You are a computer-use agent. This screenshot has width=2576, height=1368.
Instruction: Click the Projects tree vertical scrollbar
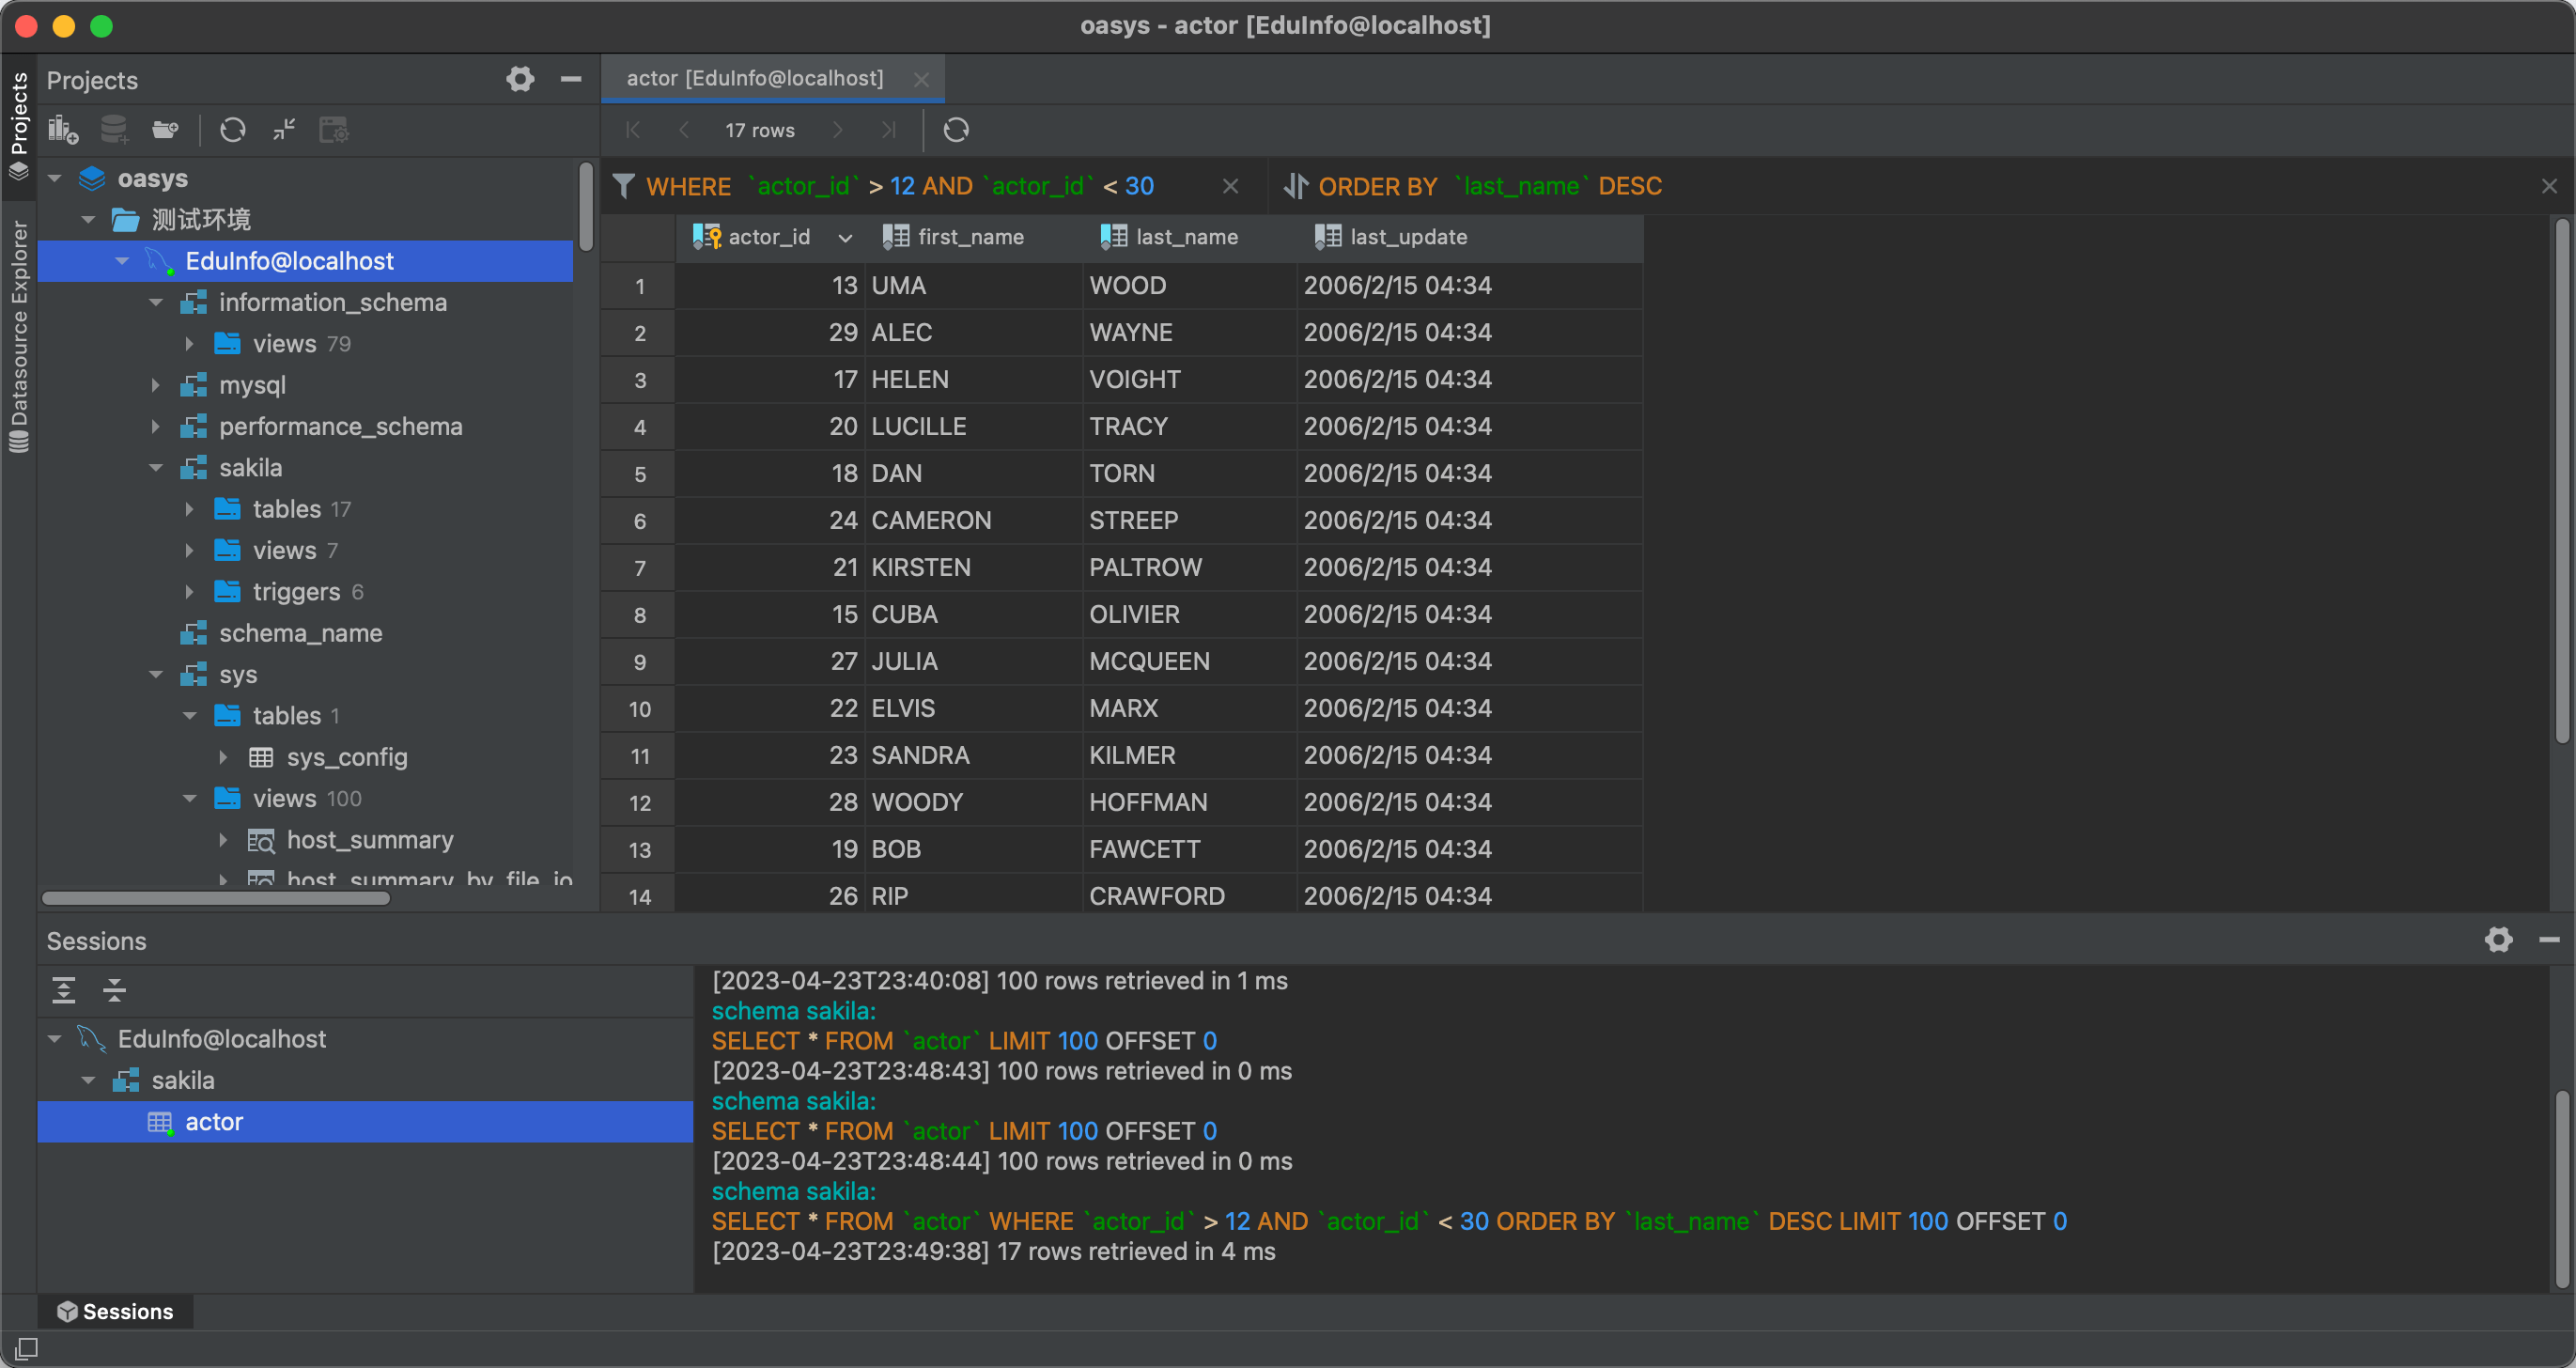(x=586, y=208)
